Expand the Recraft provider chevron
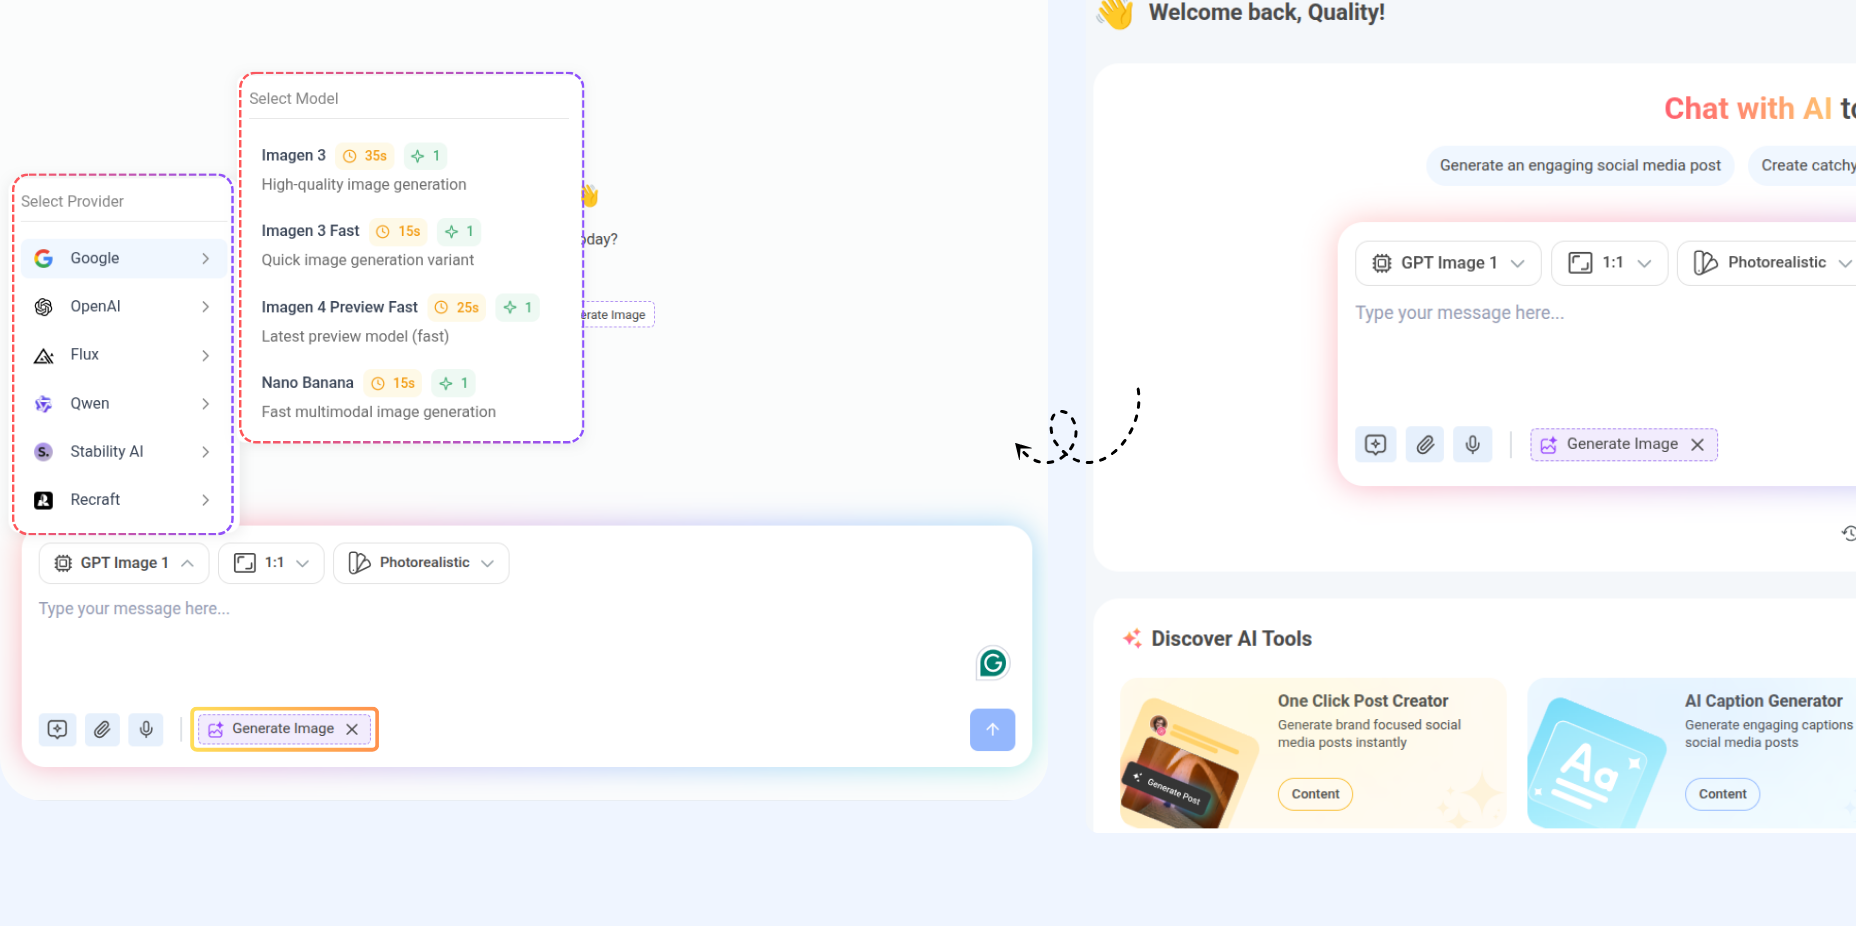1856x926 pixels. pyautogui.click(x=205, y=500)
